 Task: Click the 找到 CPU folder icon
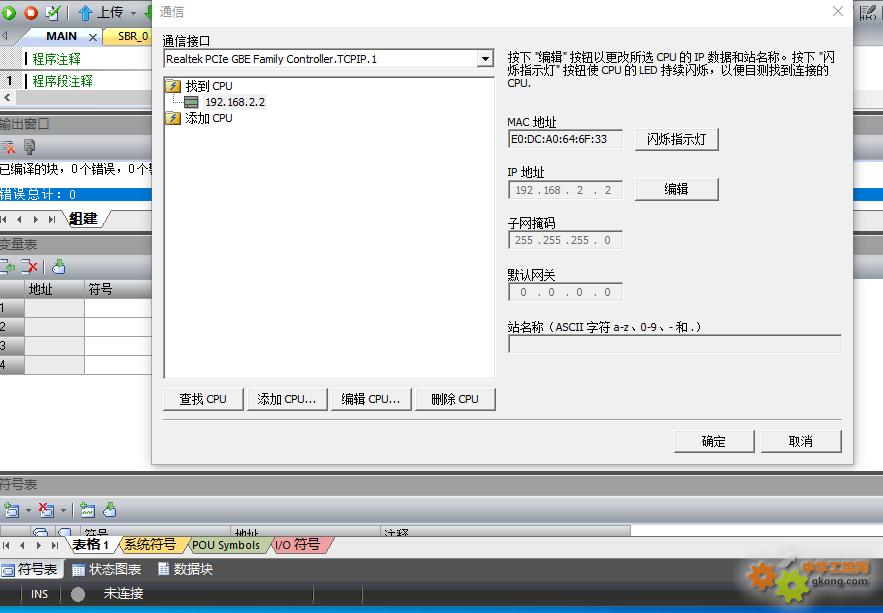click(173, 86)
